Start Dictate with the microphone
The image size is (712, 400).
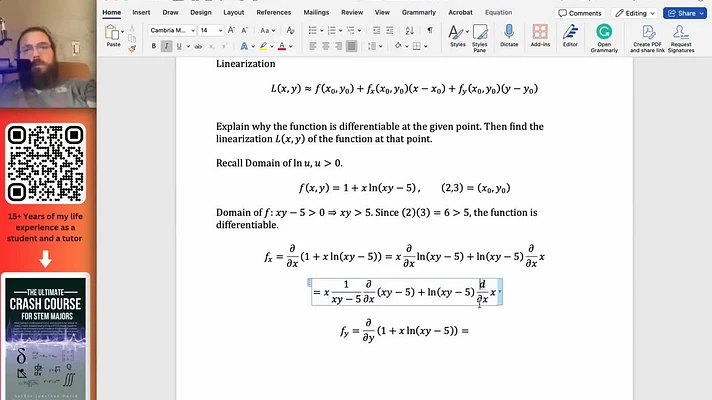(509, 35)
